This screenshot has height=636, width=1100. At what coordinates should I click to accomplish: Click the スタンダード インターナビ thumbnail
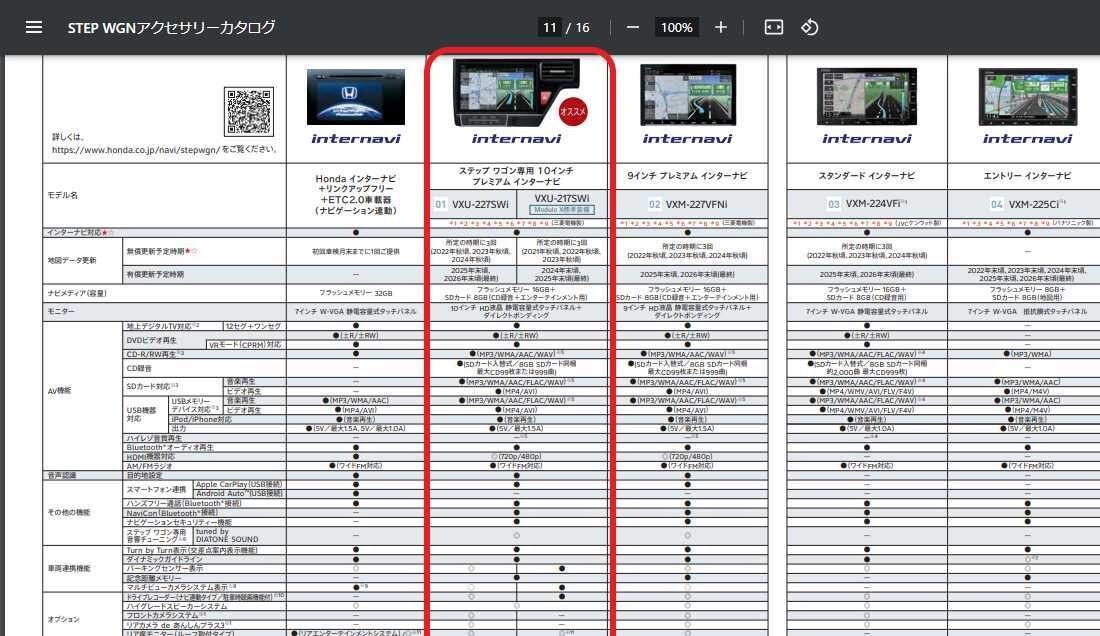tap(866, 96)
